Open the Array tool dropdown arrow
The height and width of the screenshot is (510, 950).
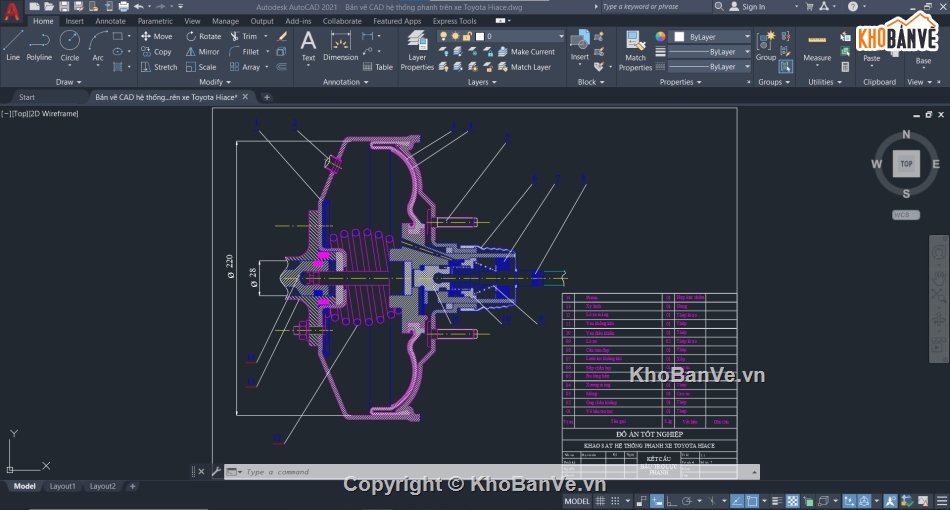point(267,67)
